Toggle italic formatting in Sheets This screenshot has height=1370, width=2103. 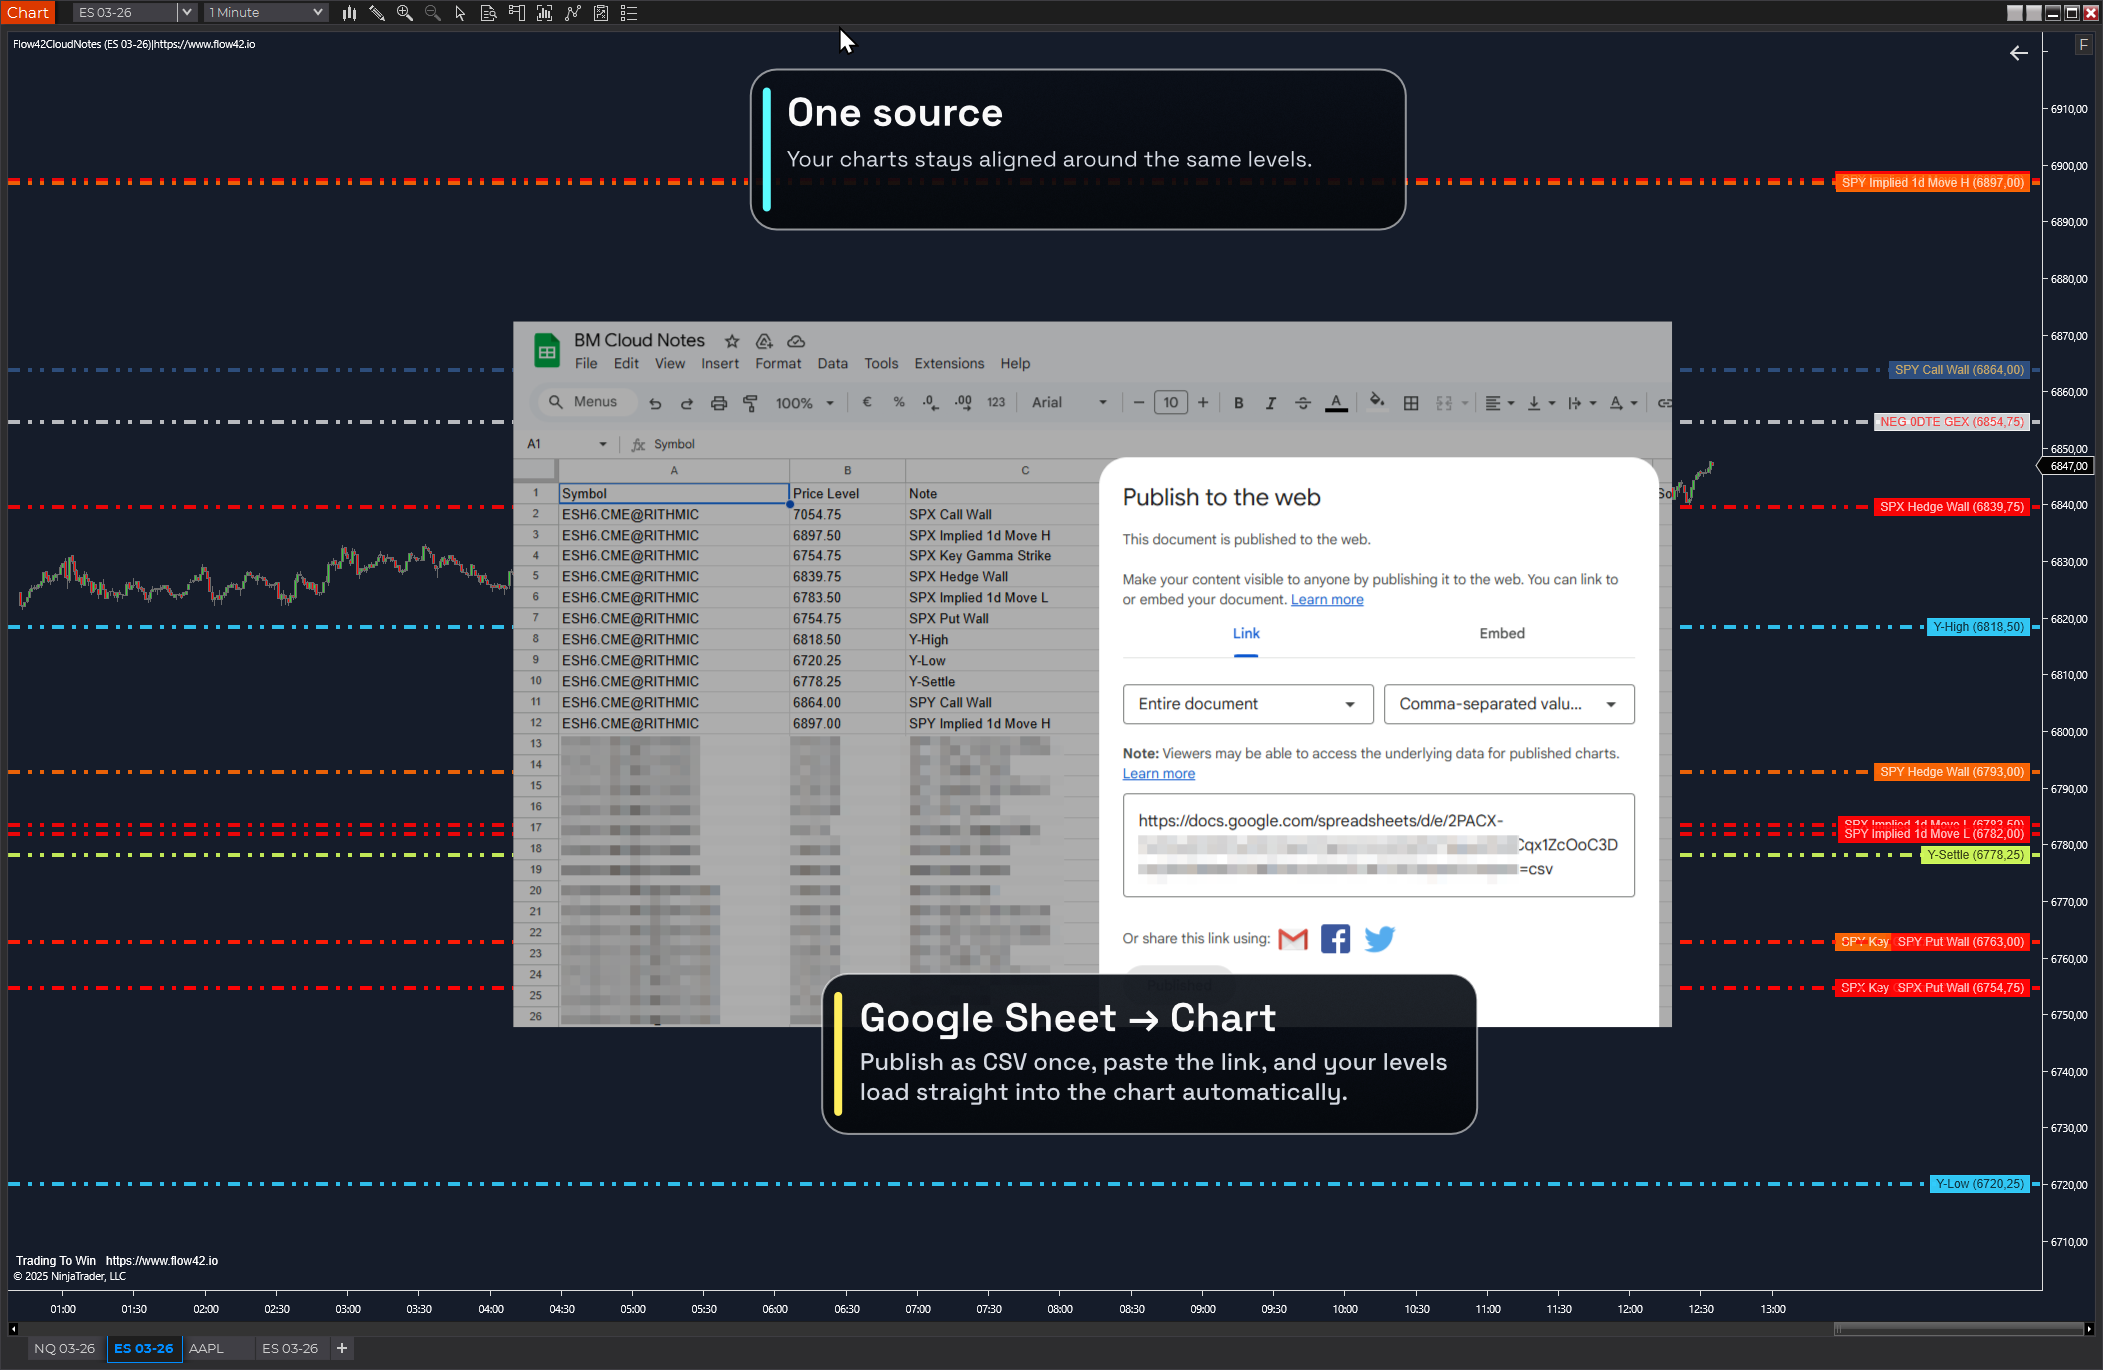point(1271,403)
